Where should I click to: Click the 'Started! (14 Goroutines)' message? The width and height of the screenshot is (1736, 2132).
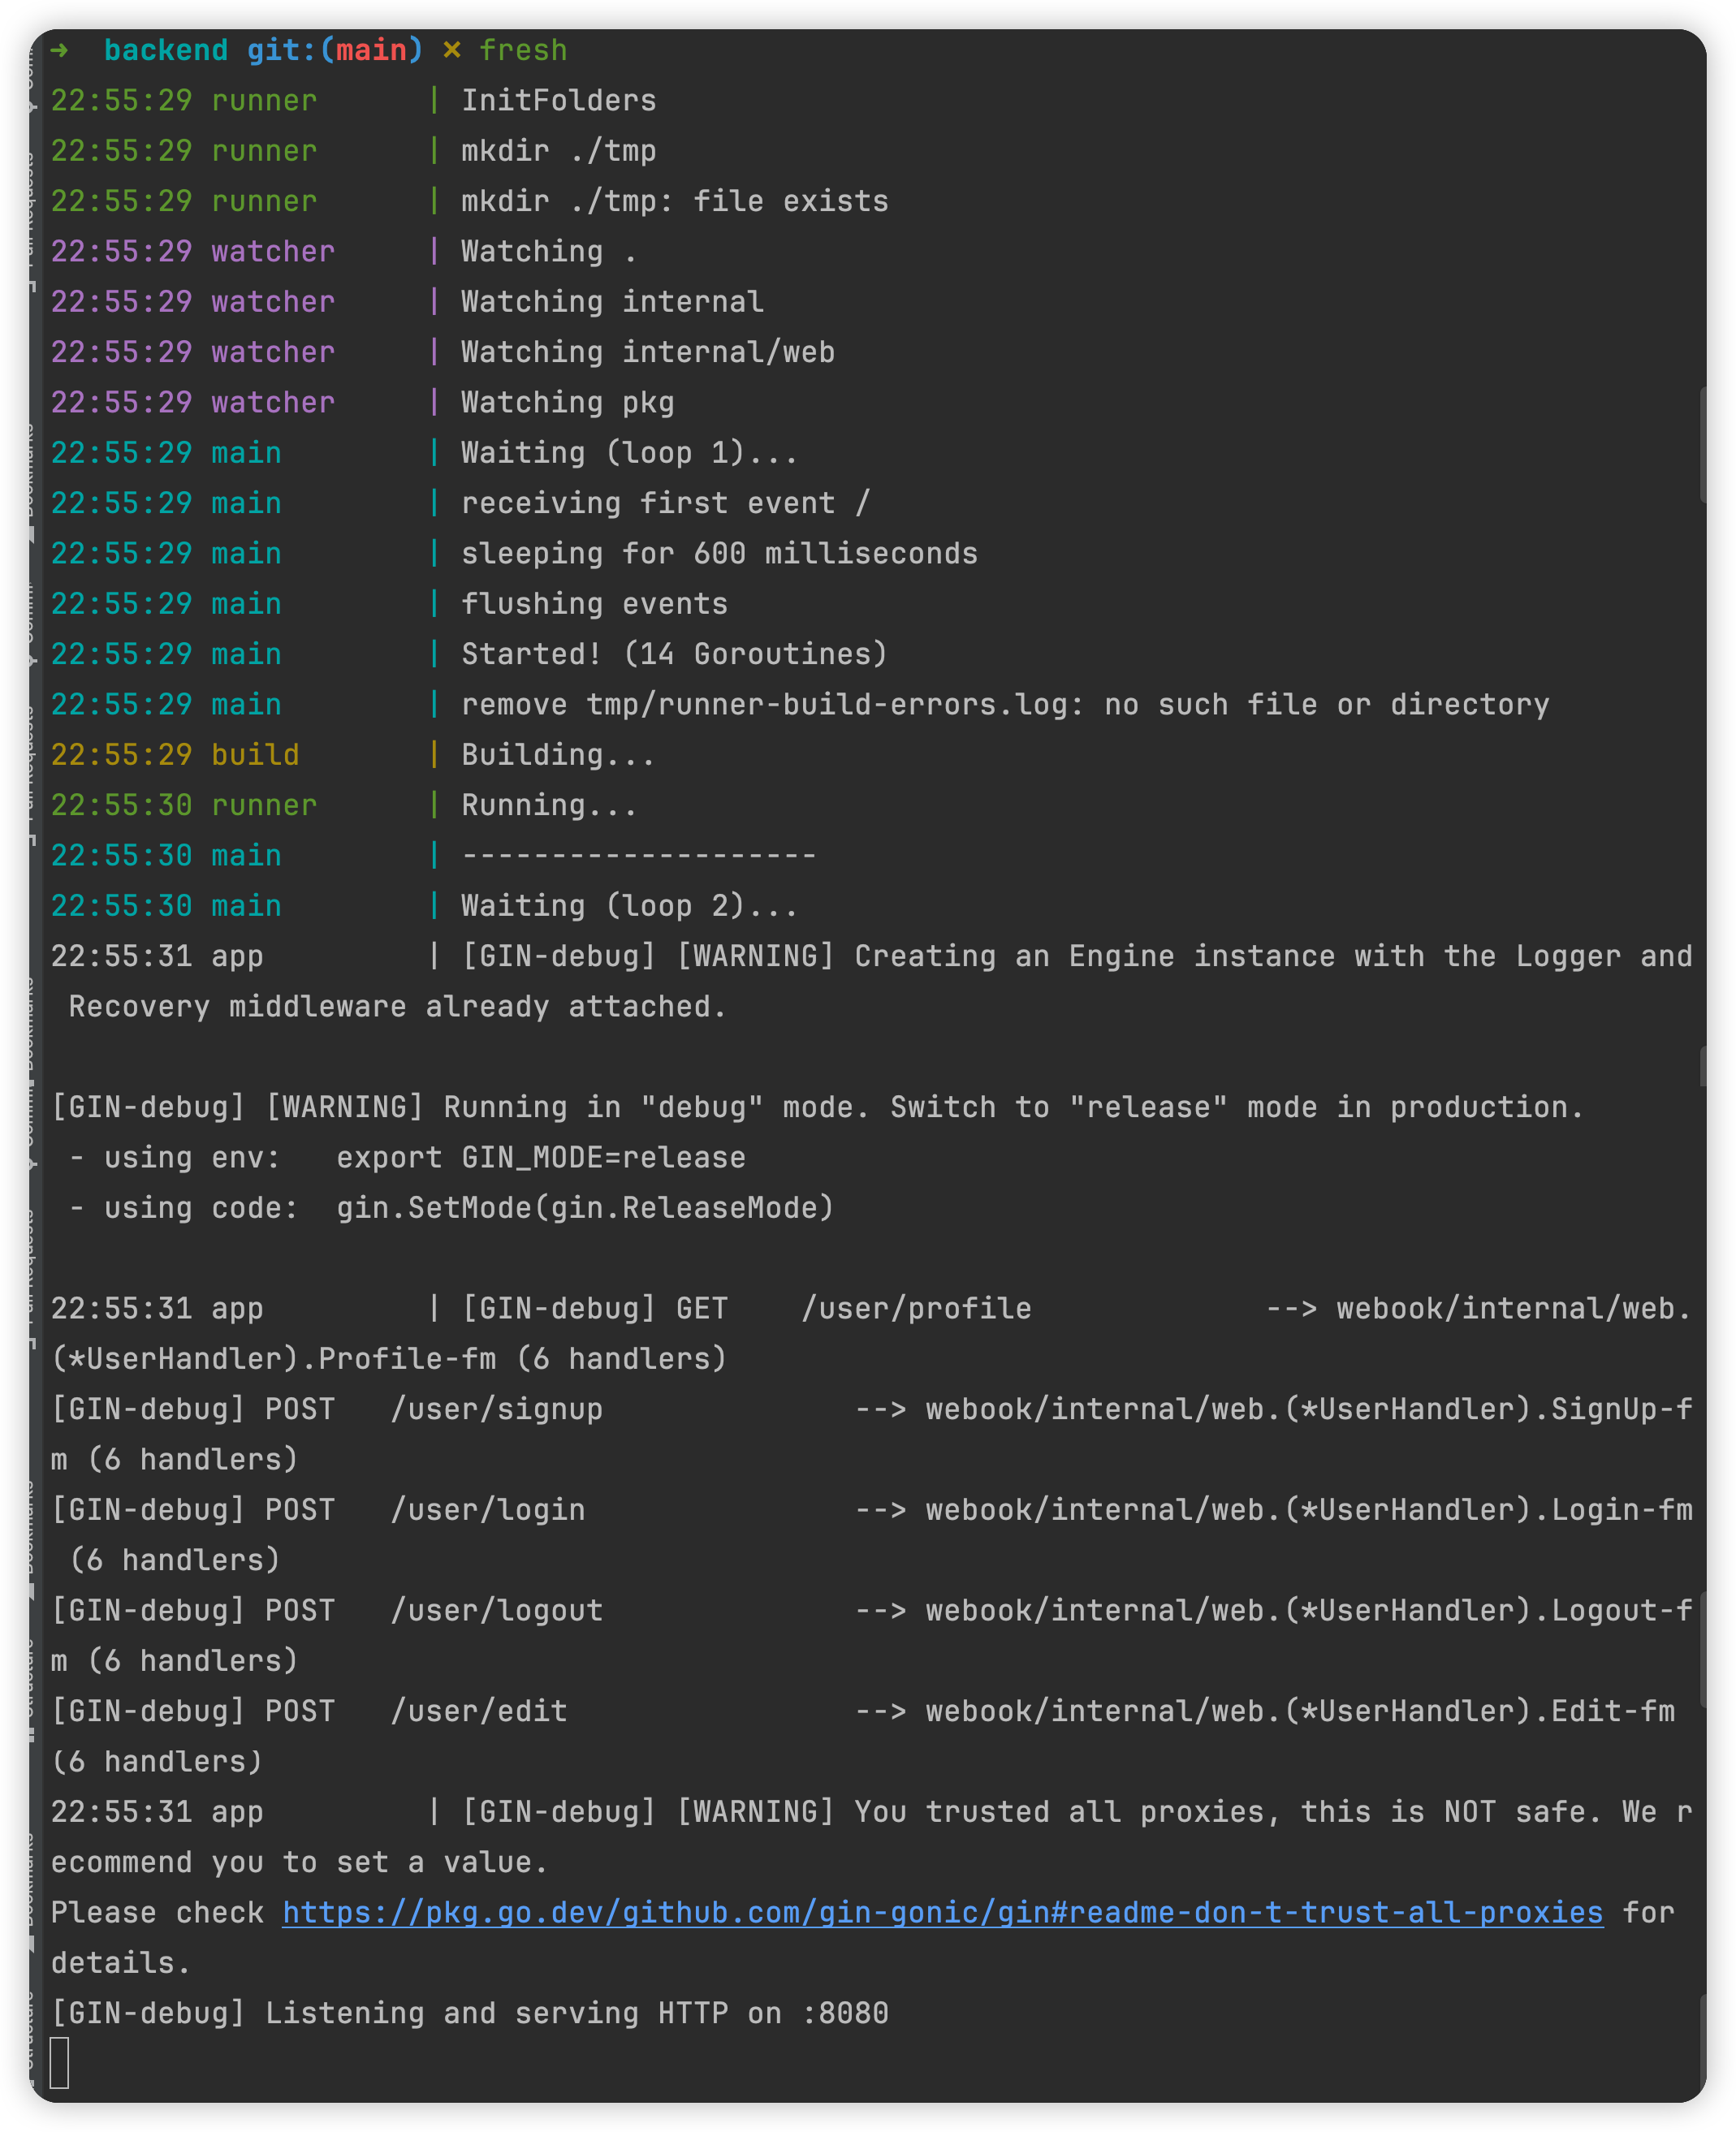pos(674,654)
